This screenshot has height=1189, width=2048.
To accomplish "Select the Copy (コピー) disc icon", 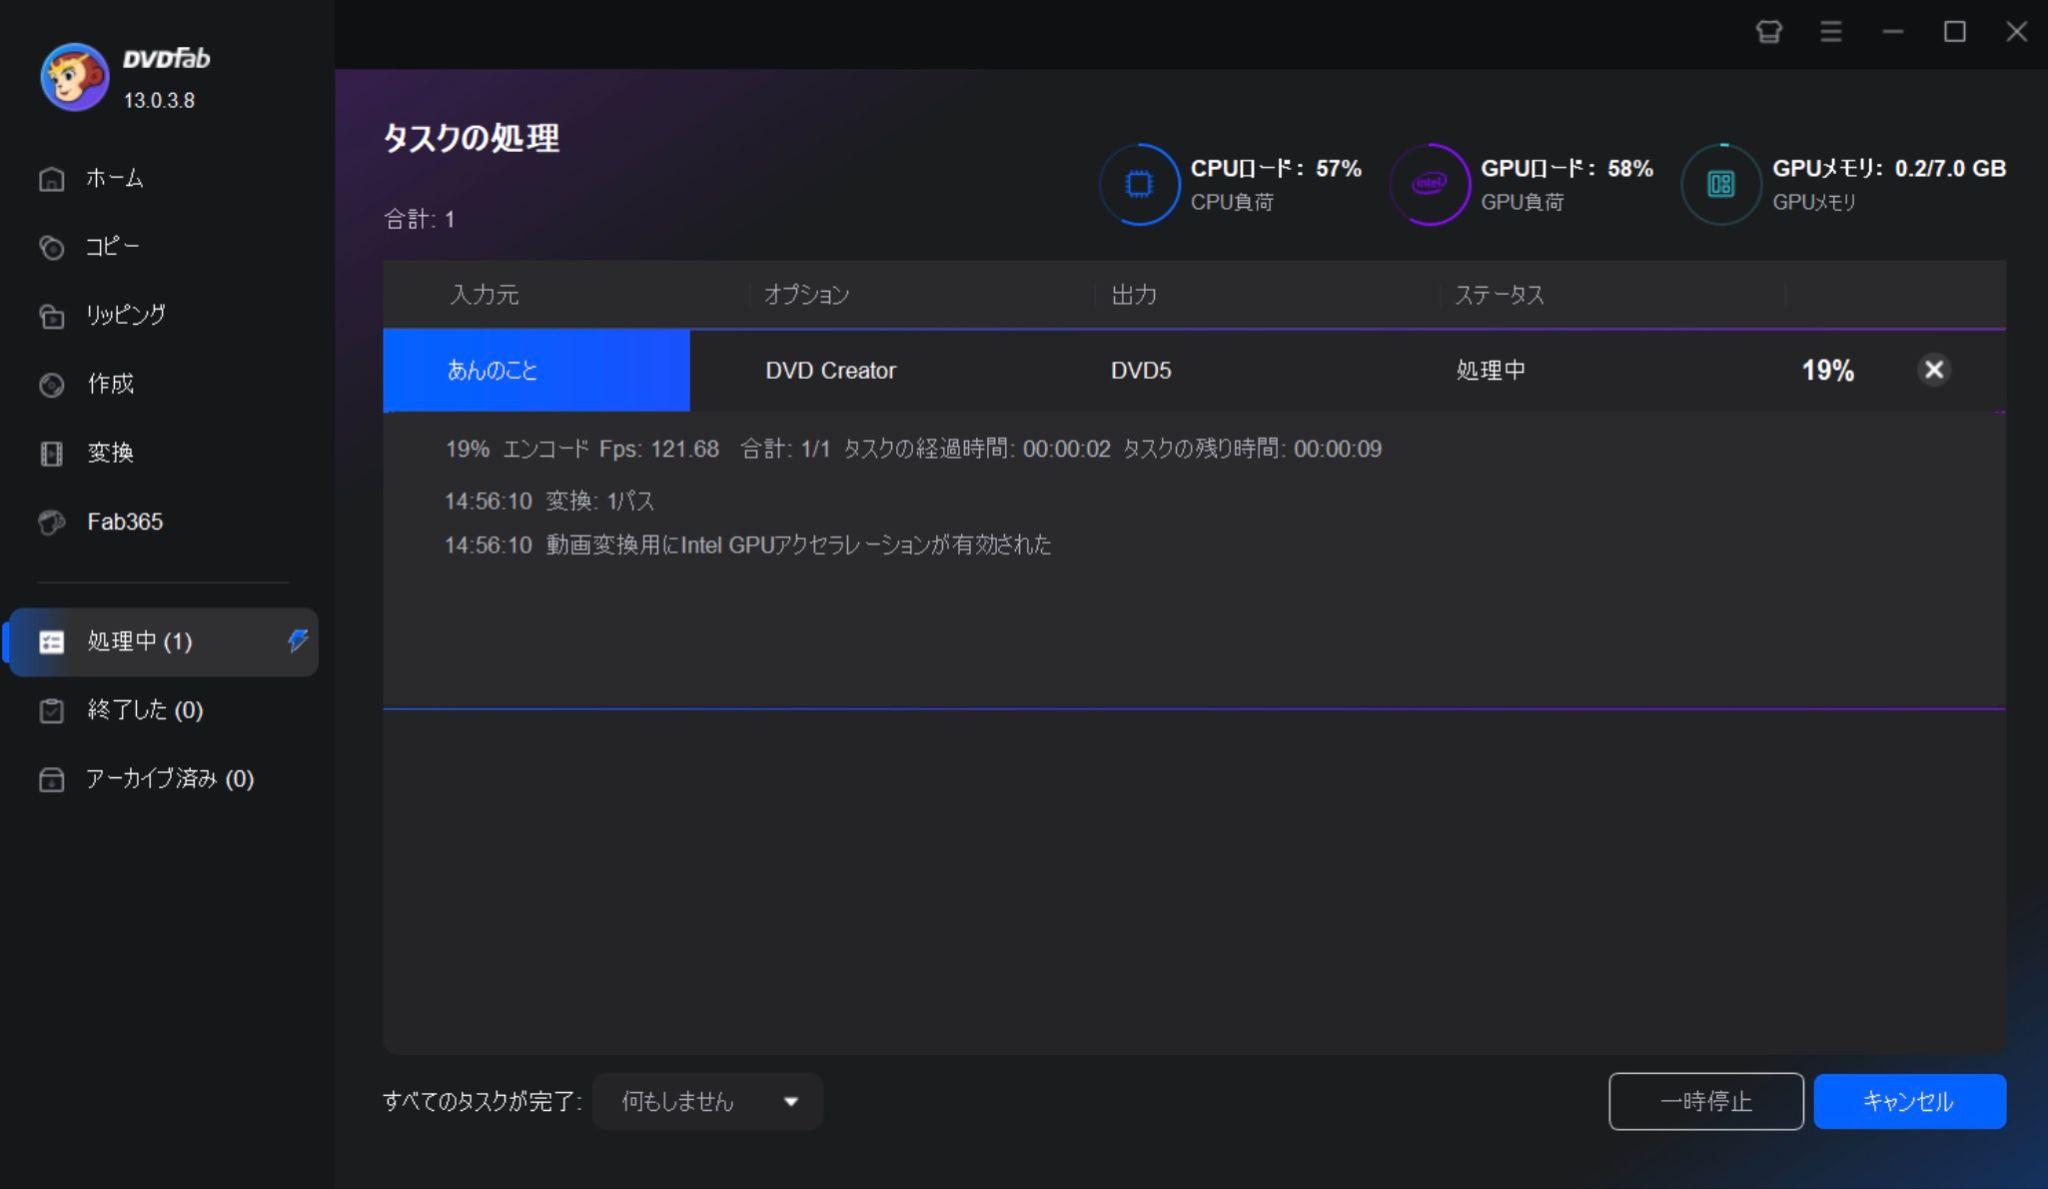I will click(52, 247).
